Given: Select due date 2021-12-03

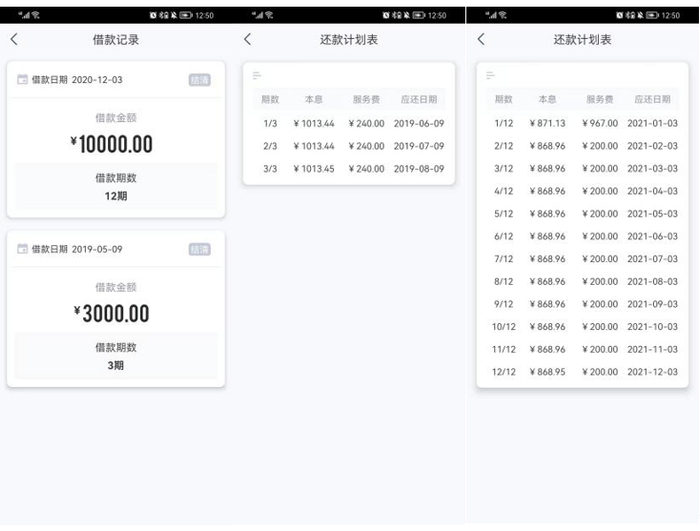Looking at the screenshot, I should [652, 372].
